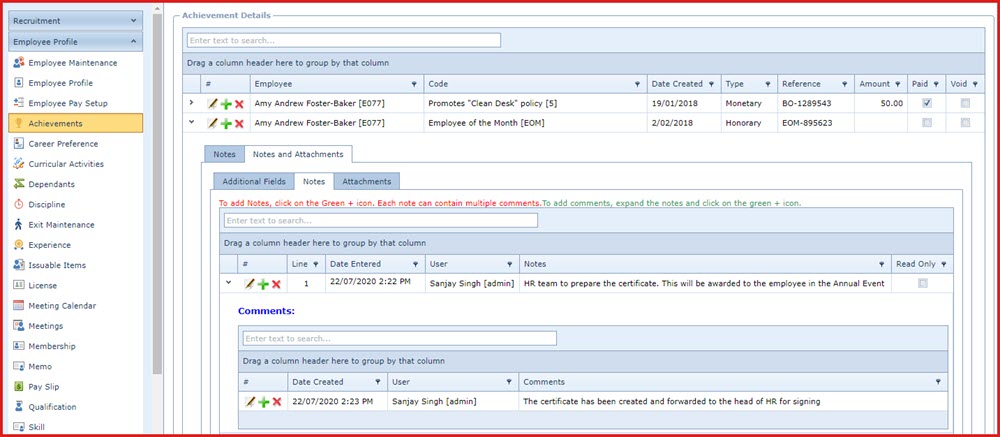Switch to the Additional Fields tab
The width and height of the screenshot is (1000, 437).
(x=253, y=181)
